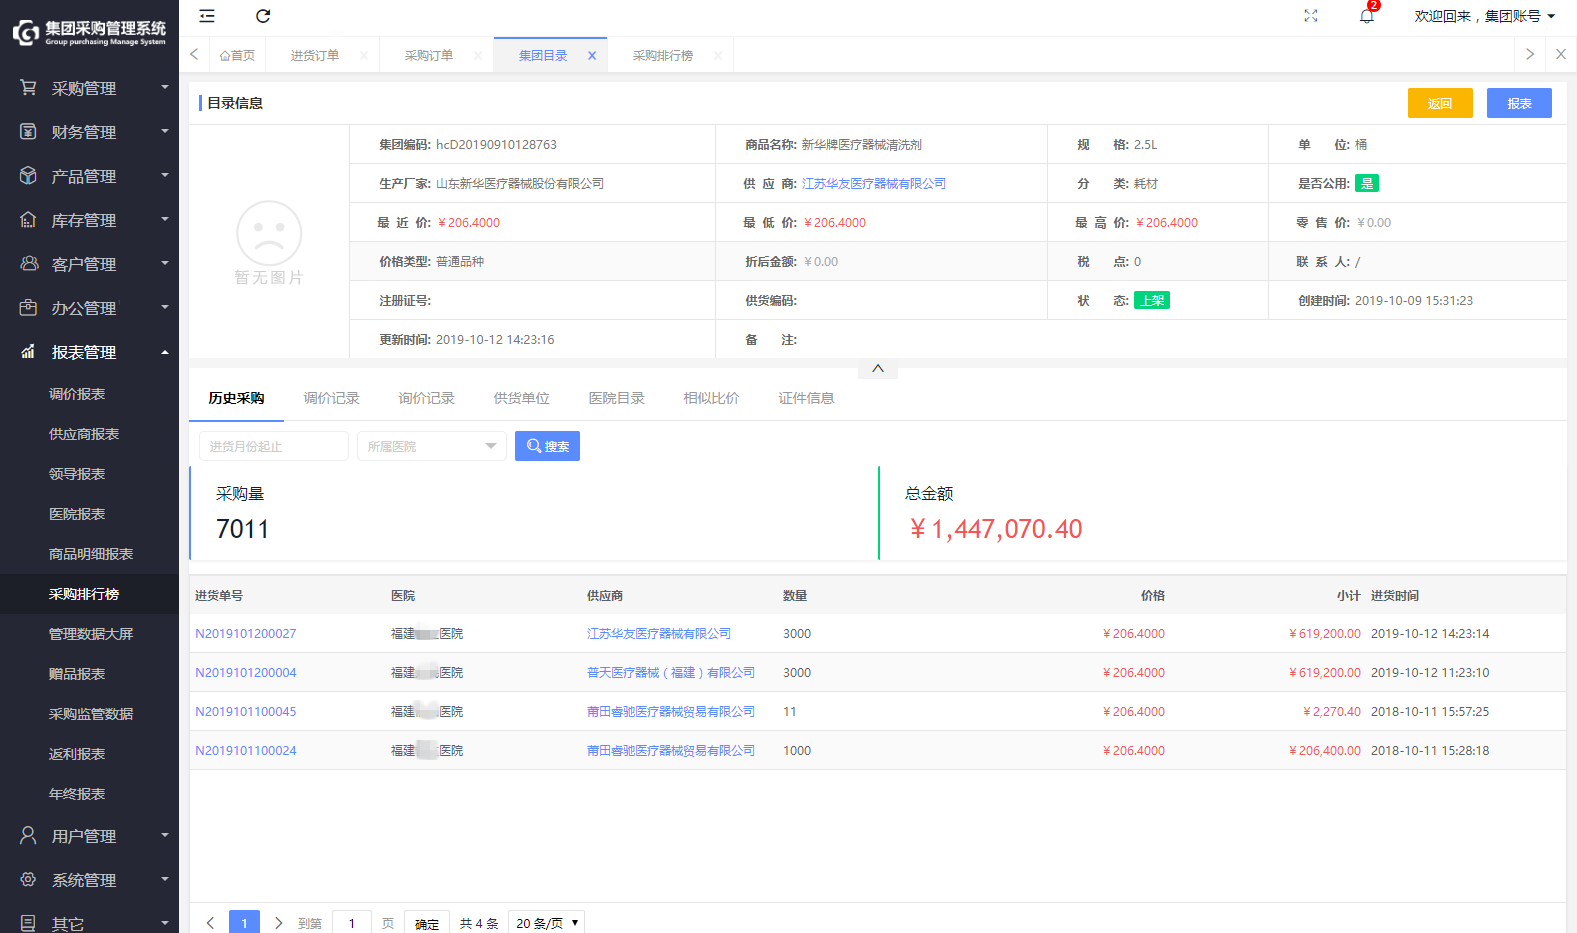The image size is (1577, 933).
Task: Click the 客户管理 people icon
Action: coord(28,264)
